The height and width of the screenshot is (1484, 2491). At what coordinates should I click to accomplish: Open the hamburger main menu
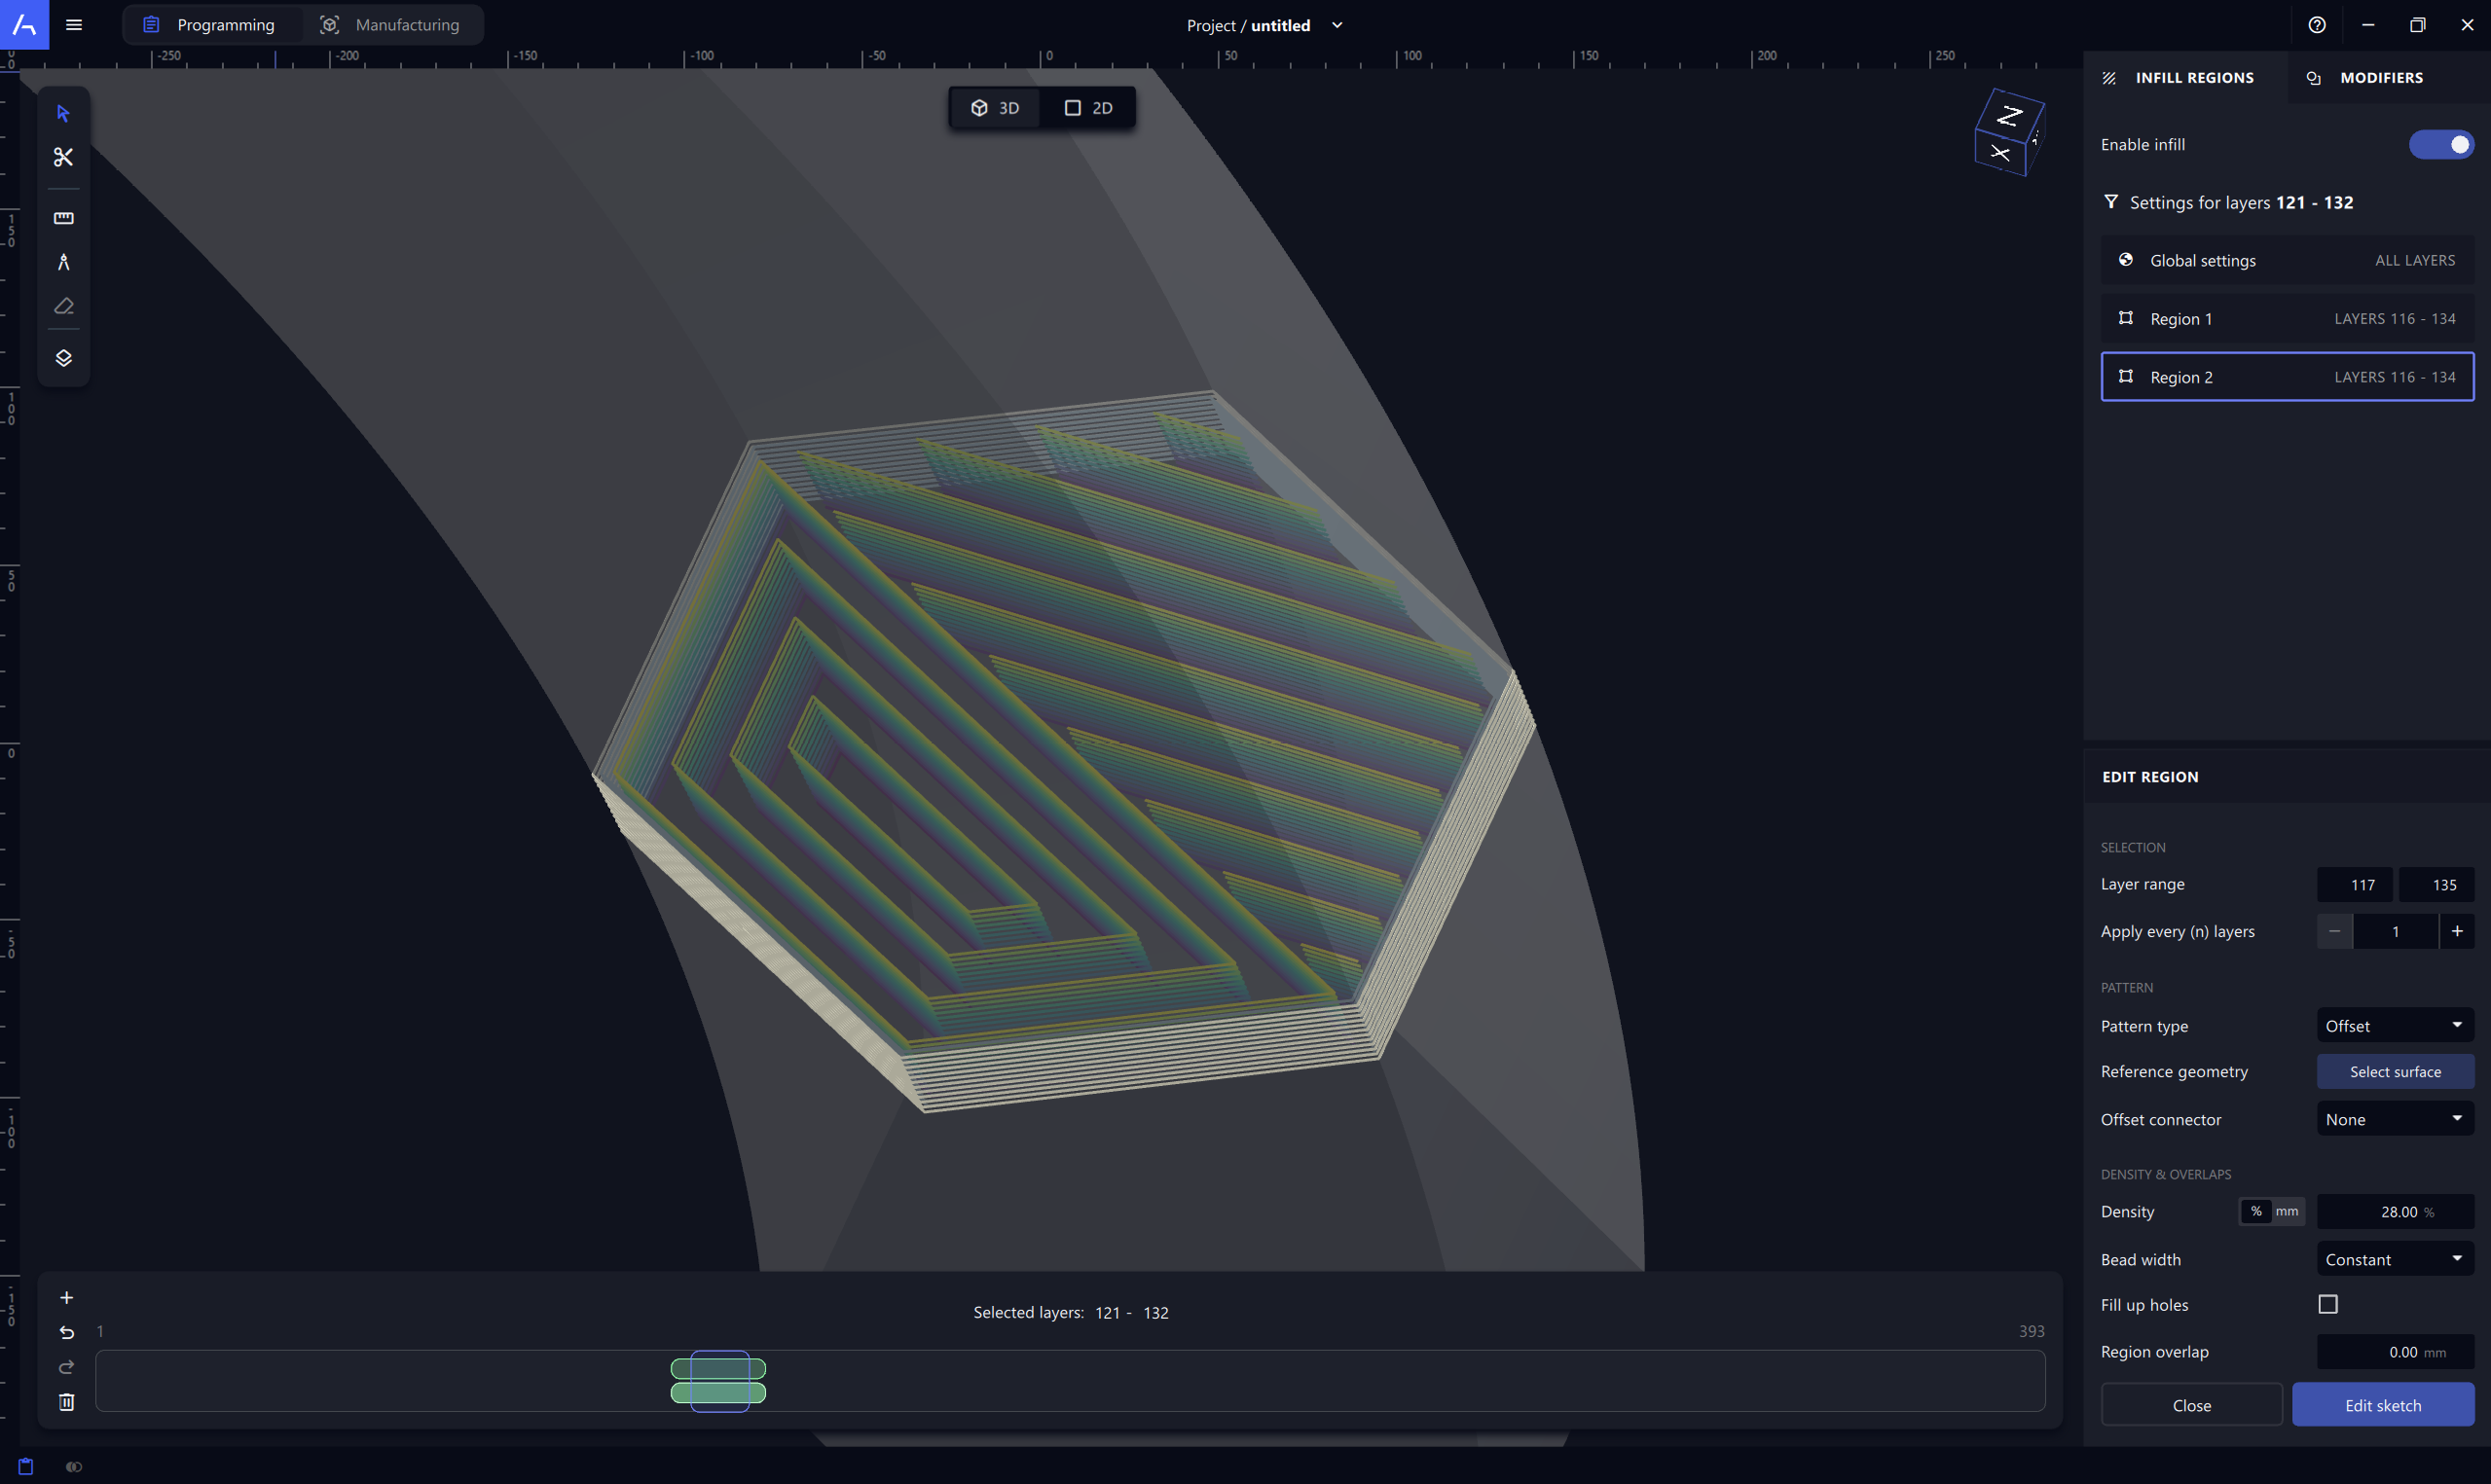coord(74,25)
